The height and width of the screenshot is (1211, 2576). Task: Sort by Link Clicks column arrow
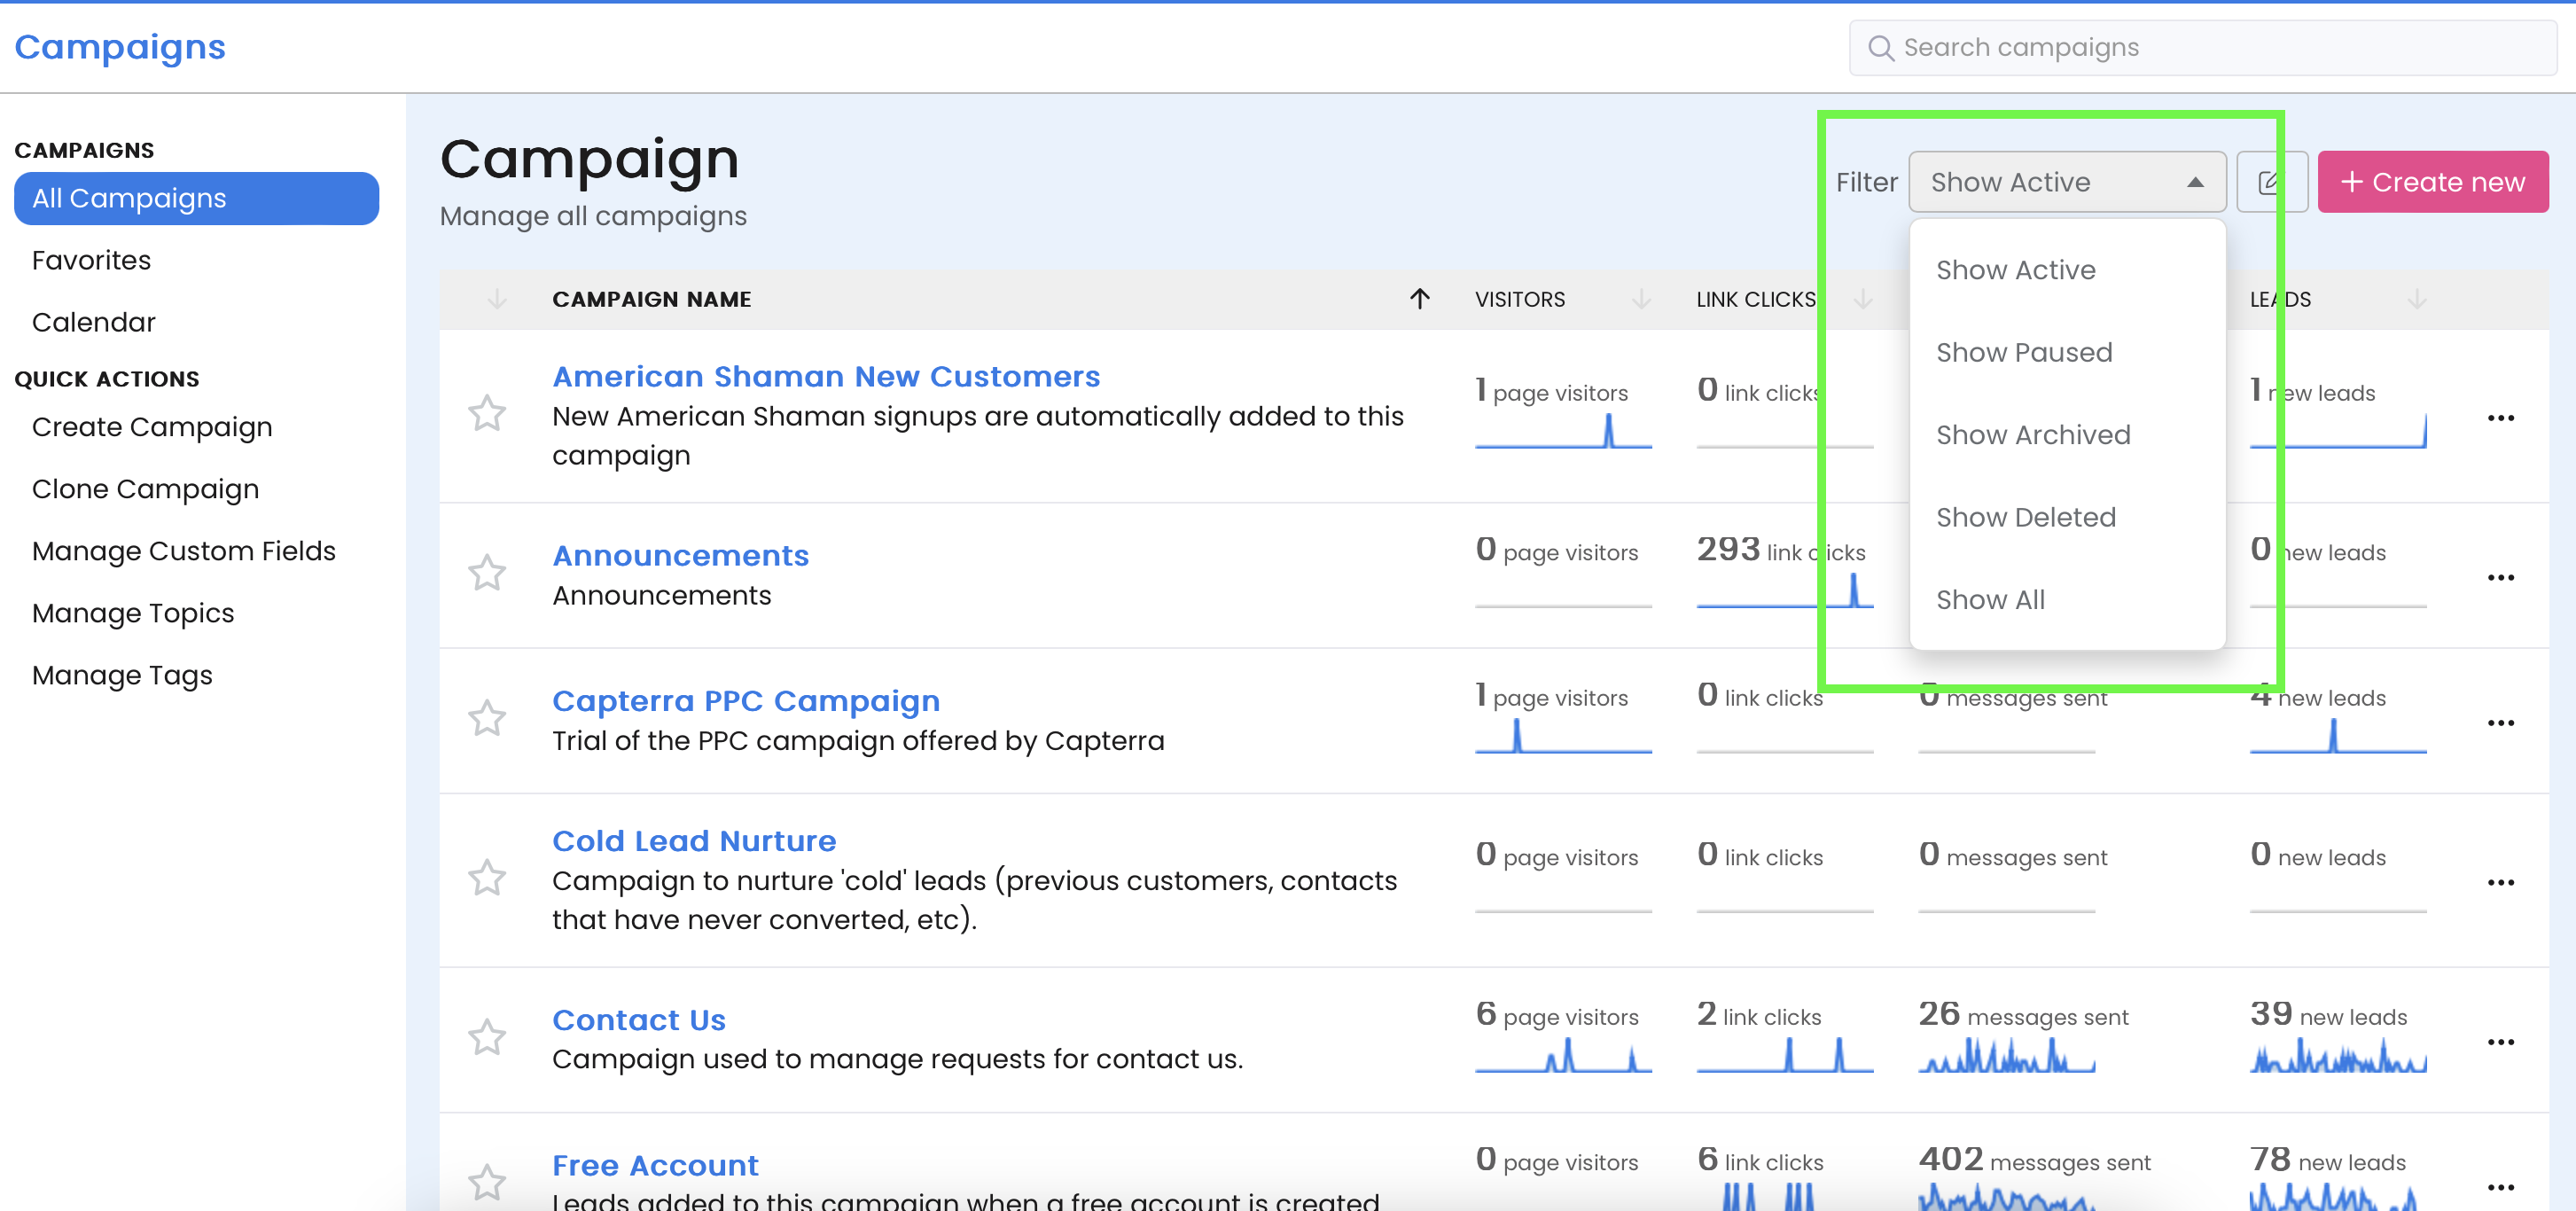click(1863, 299)
